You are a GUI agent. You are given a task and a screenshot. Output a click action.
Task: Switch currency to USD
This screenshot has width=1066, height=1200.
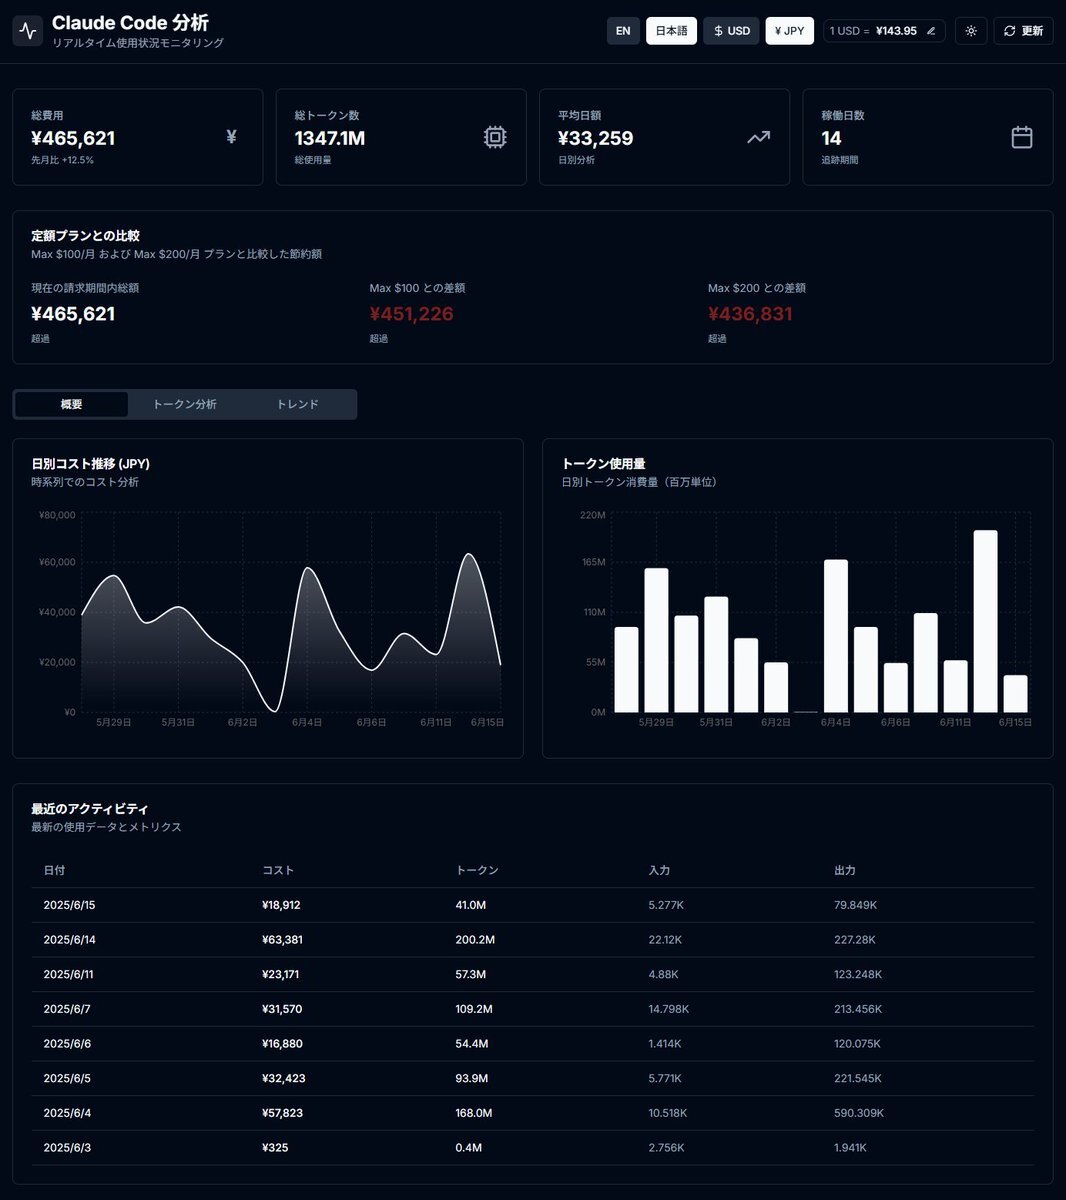click(x=731, y=31)
